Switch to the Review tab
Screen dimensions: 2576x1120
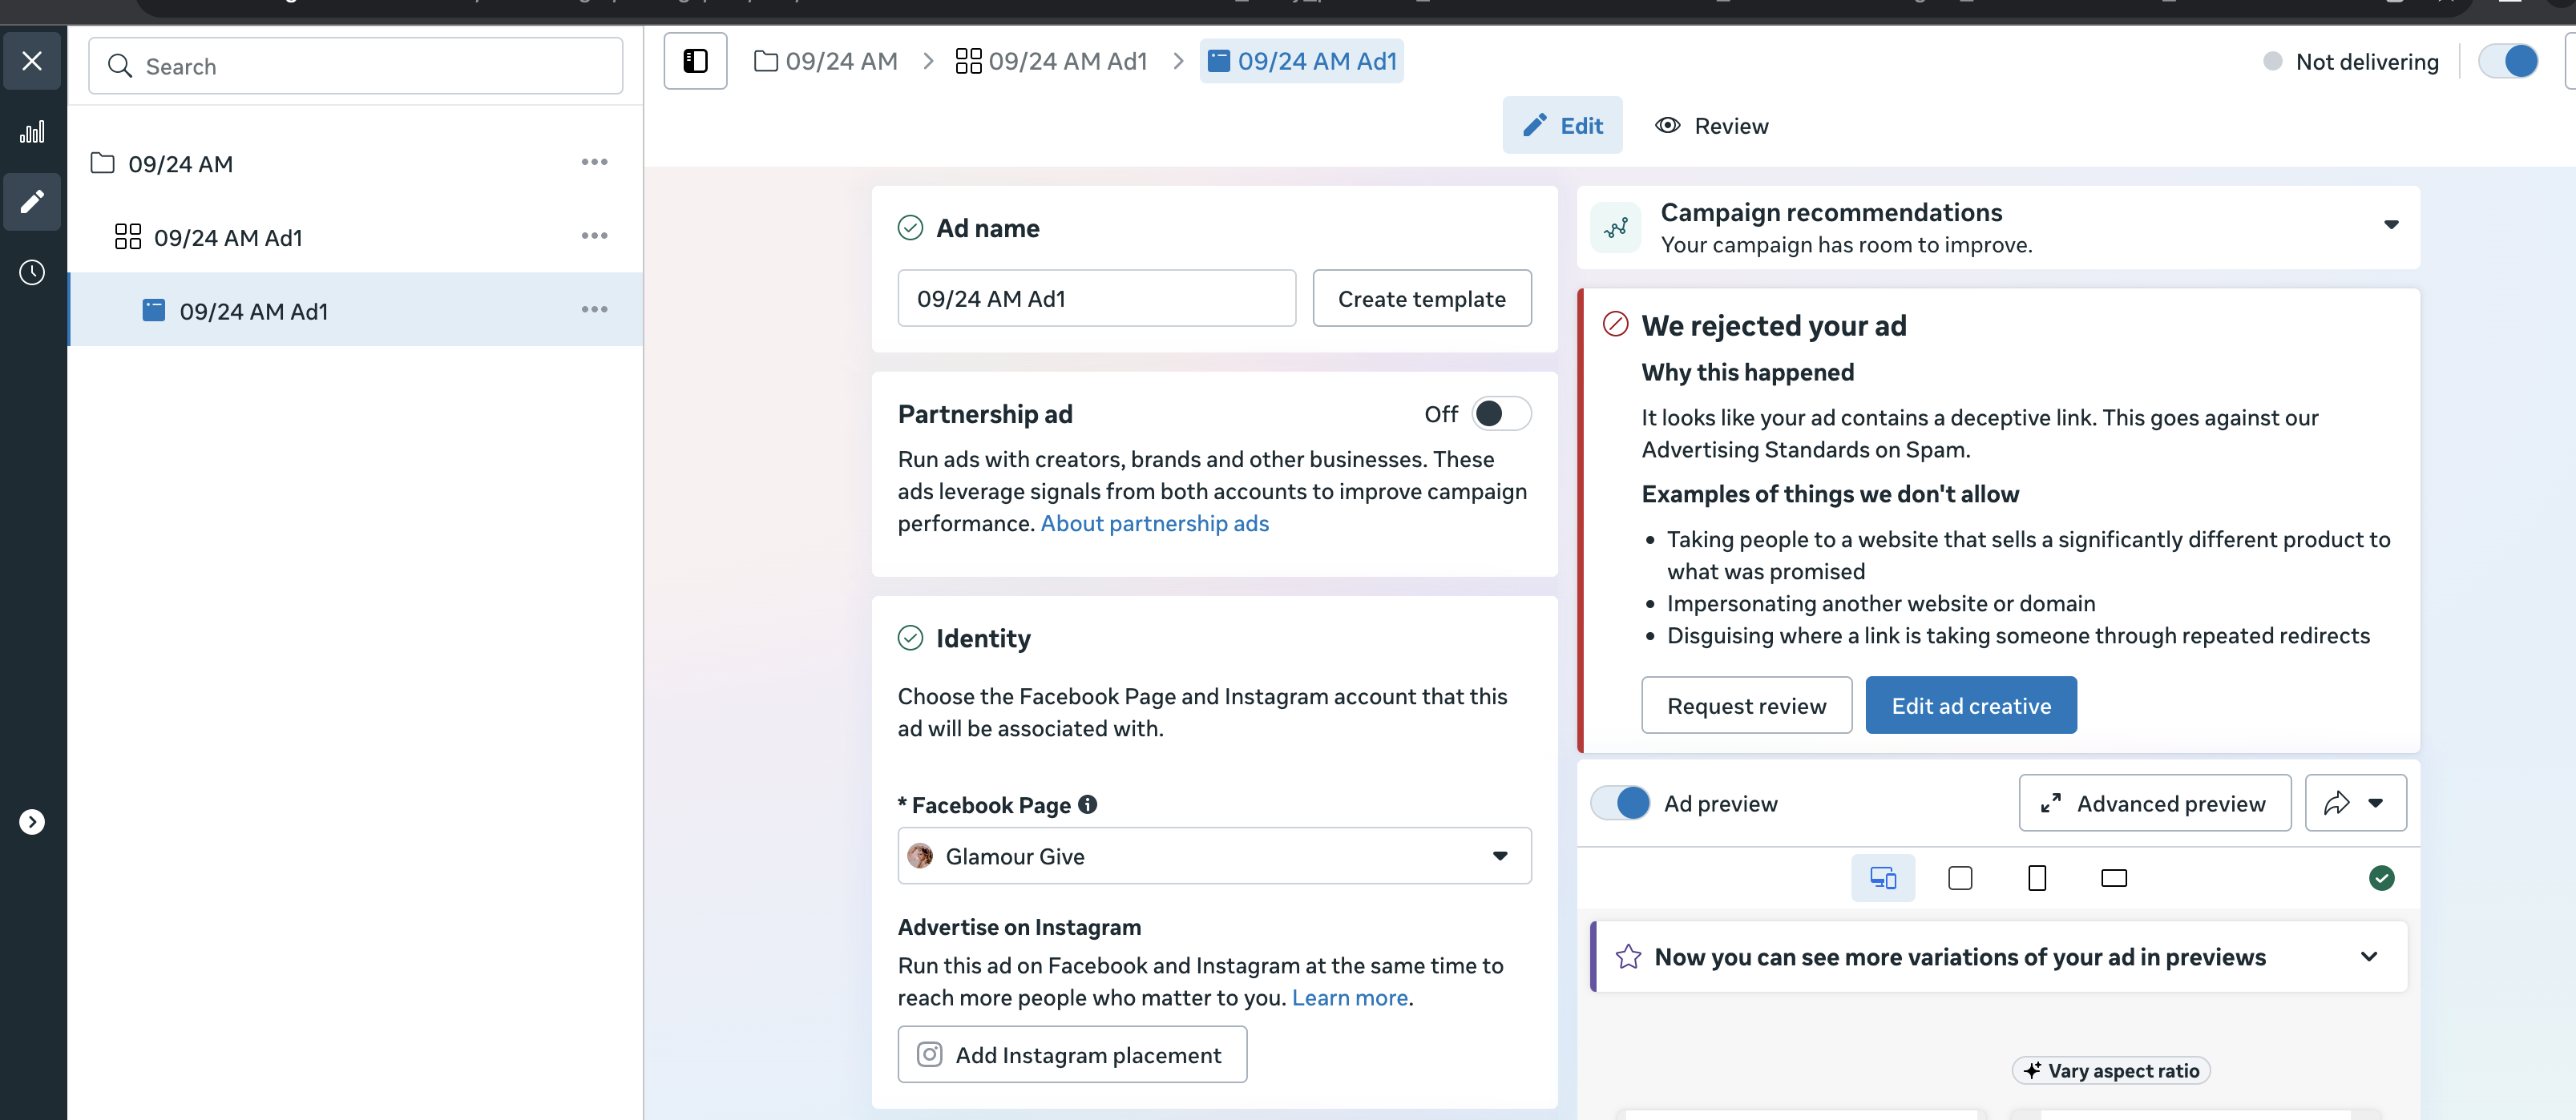1712,126
